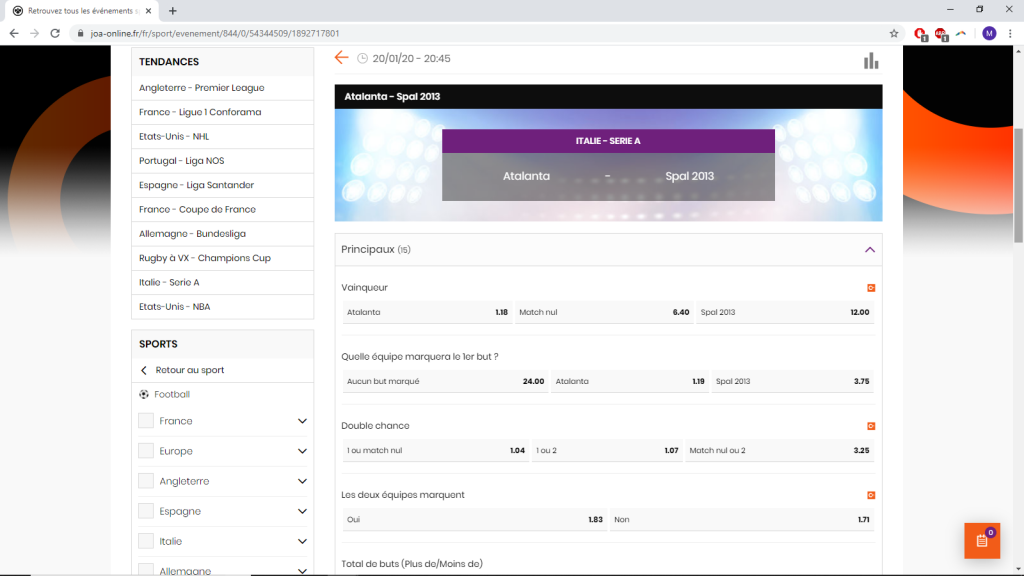
Task: Bookmark this page with the star icon
Action: point(893,33)
